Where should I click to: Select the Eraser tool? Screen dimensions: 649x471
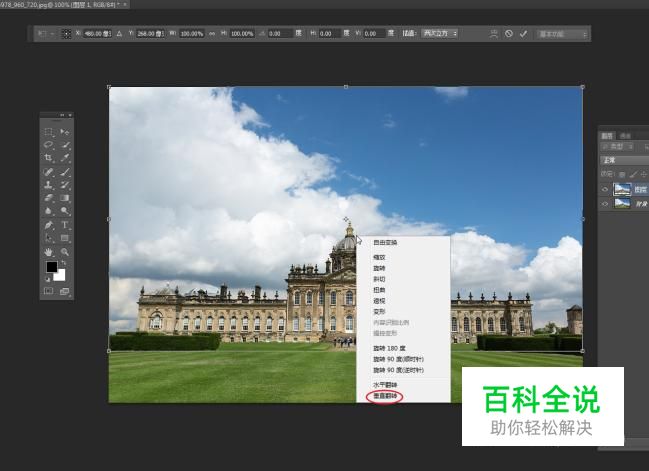pyautogui.click(x=49, y=198)
